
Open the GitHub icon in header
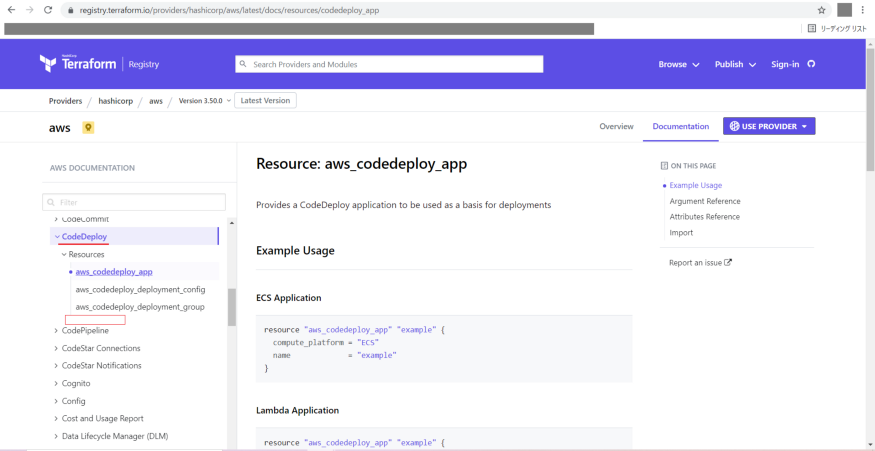click(x=811, y=64)
